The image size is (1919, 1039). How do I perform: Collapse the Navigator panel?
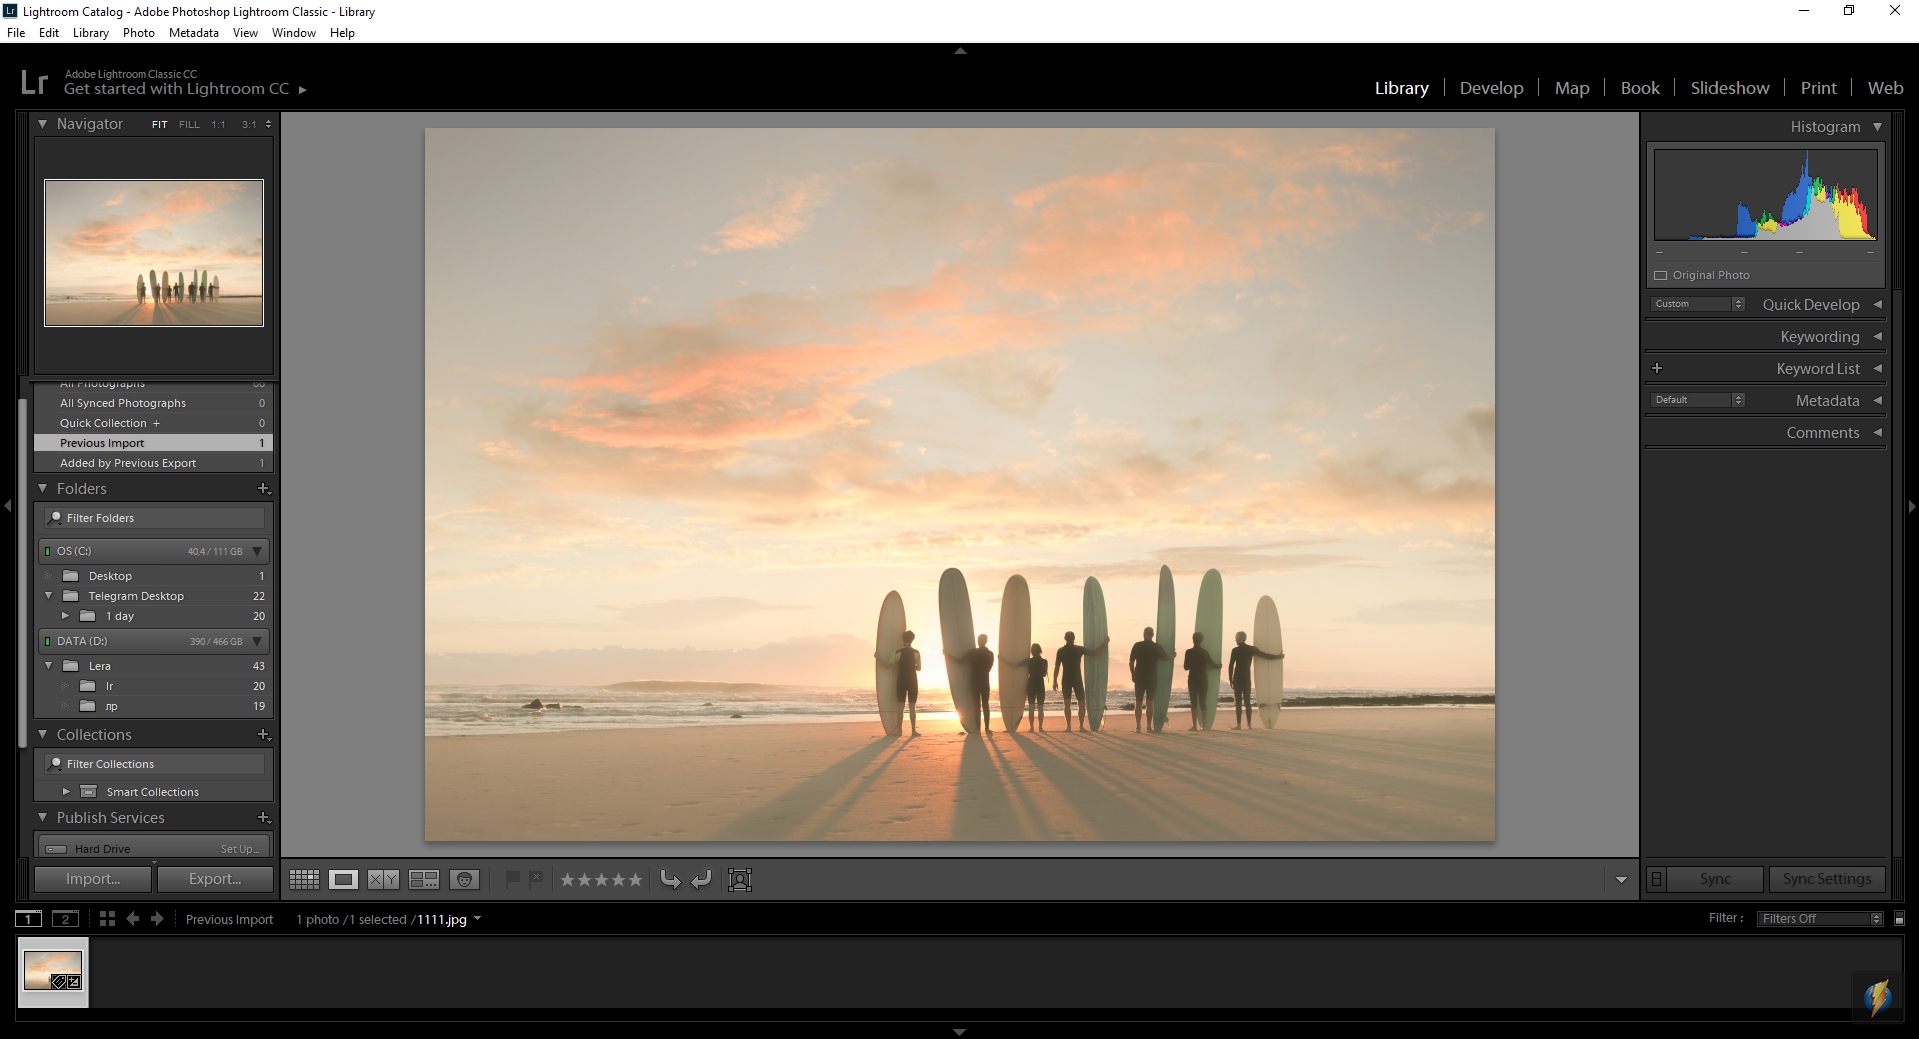tap(43, 124)
